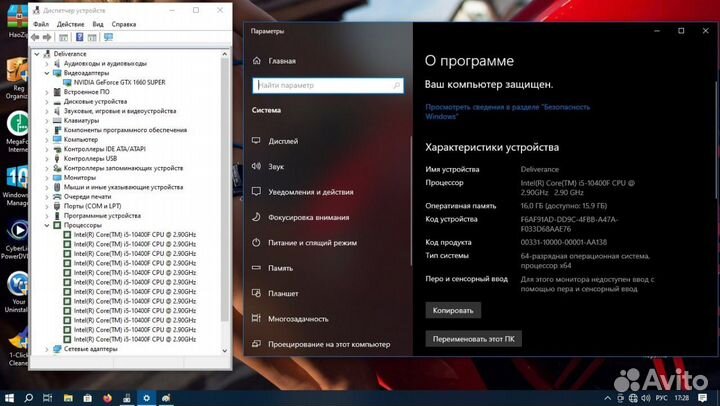Click the Forward arrow in Device Manager toolbar
The height and width of the screenshot is (406, 720).
(x=47, y=38)
